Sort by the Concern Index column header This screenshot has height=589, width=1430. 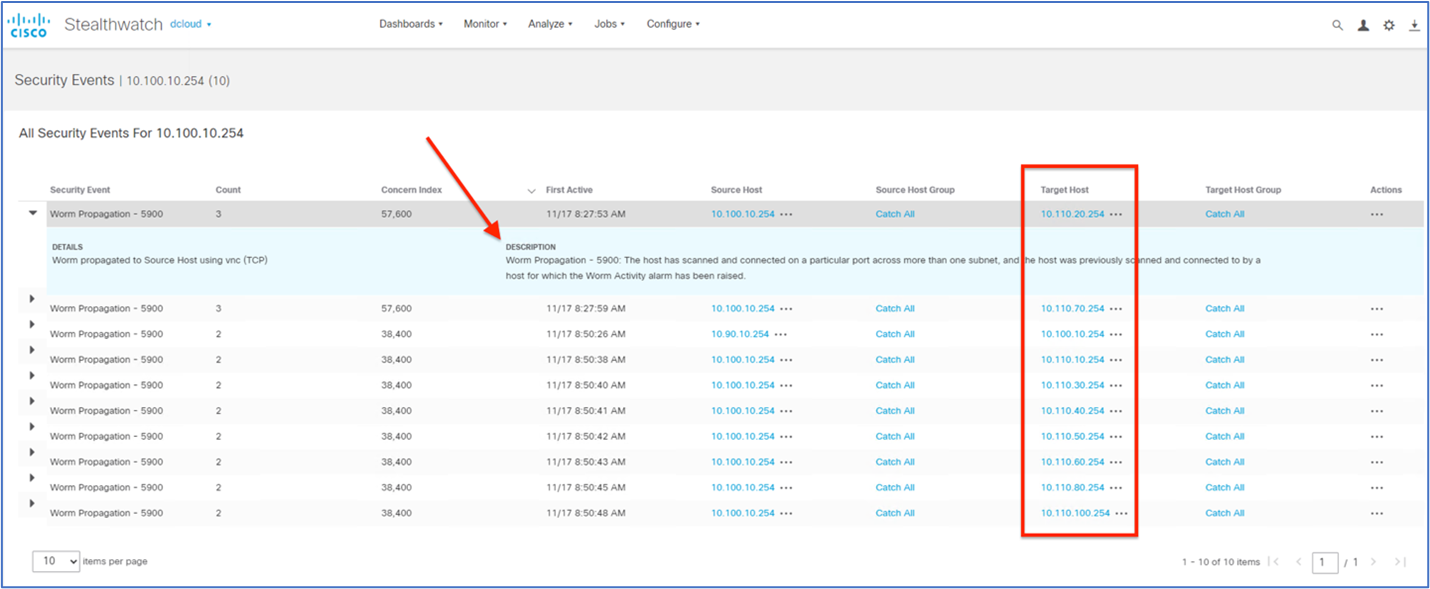click(x=411, y=190)
